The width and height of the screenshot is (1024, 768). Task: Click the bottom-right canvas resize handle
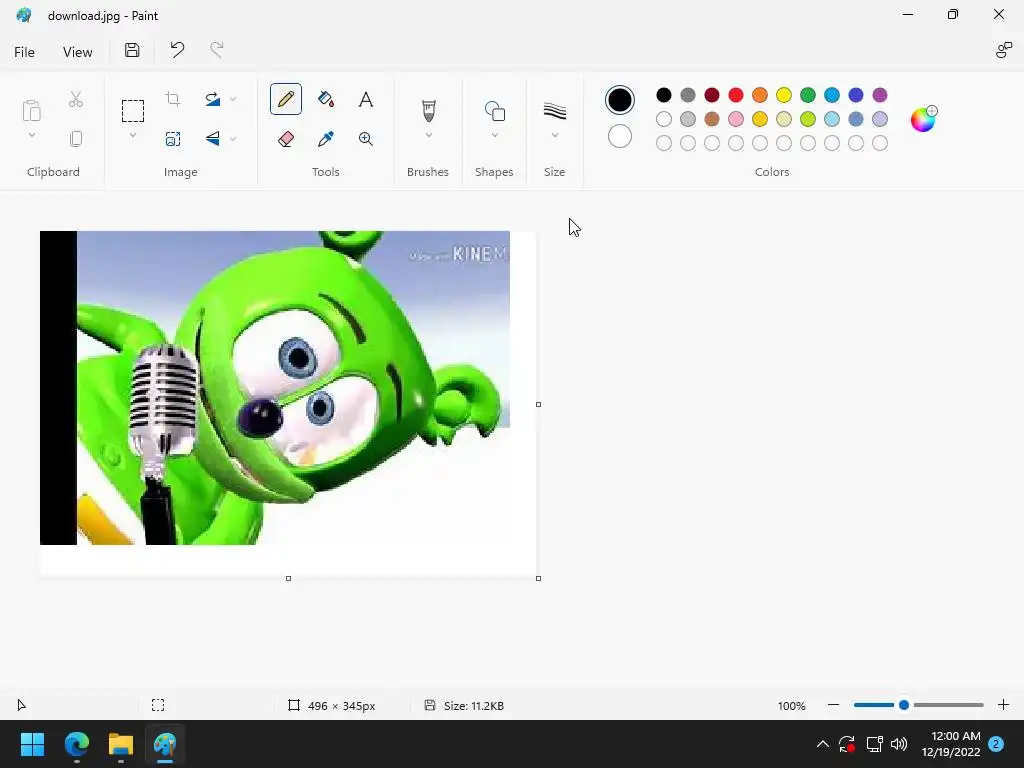pyautogui.click(x=538, y=579)
